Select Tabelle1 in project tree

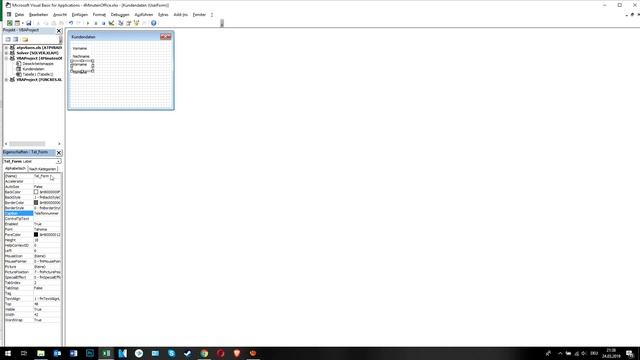pos(37,74)
